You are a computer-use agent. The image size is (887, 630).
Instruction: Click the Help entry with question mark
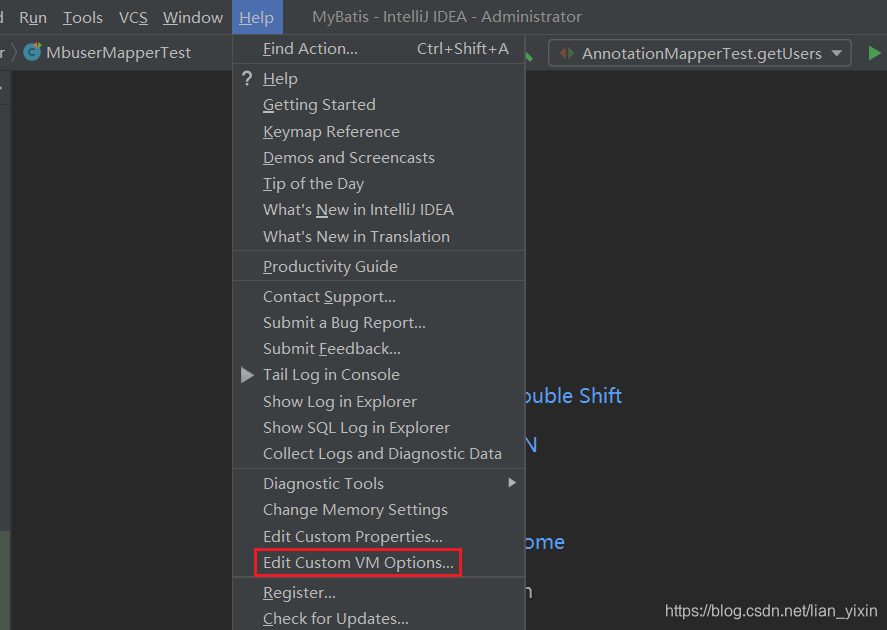coord(378,79)
